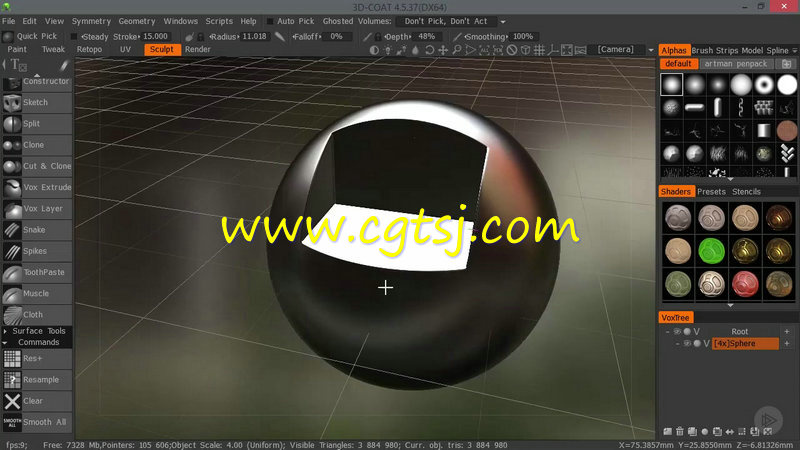The height and width of the screenshot is (450, 800).
Task: Switch to the Stencils tab
Action: tap(746, 192)
